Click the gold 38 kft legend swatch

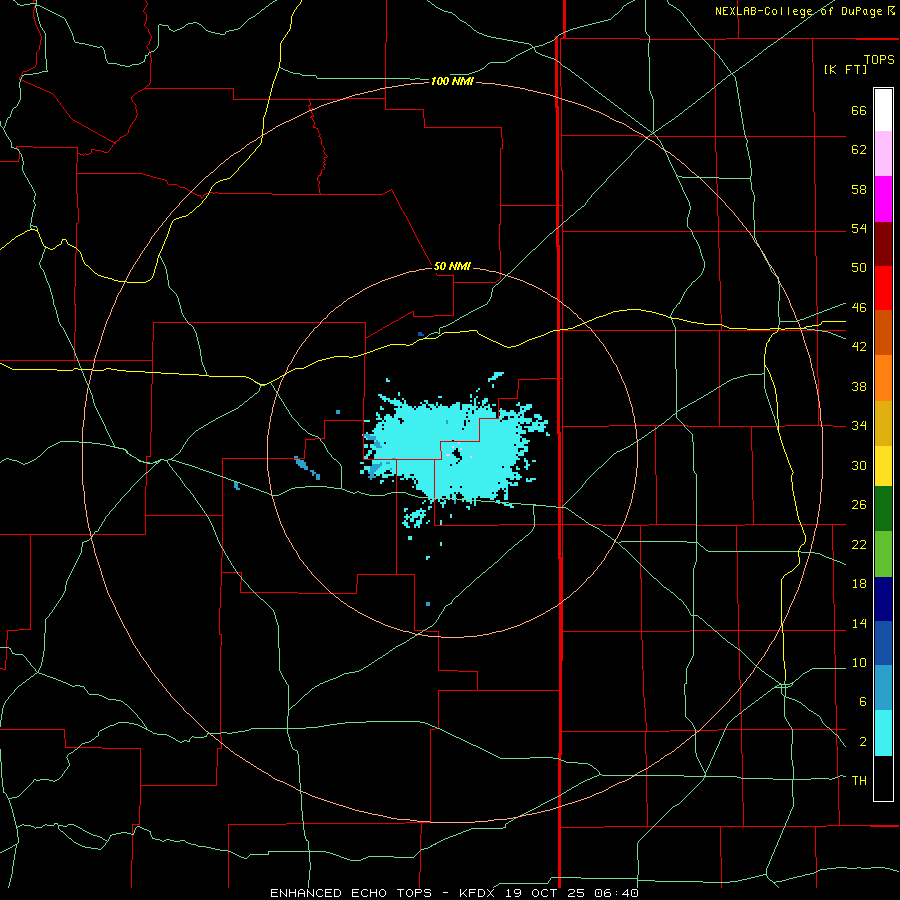(x=883, y=423)
